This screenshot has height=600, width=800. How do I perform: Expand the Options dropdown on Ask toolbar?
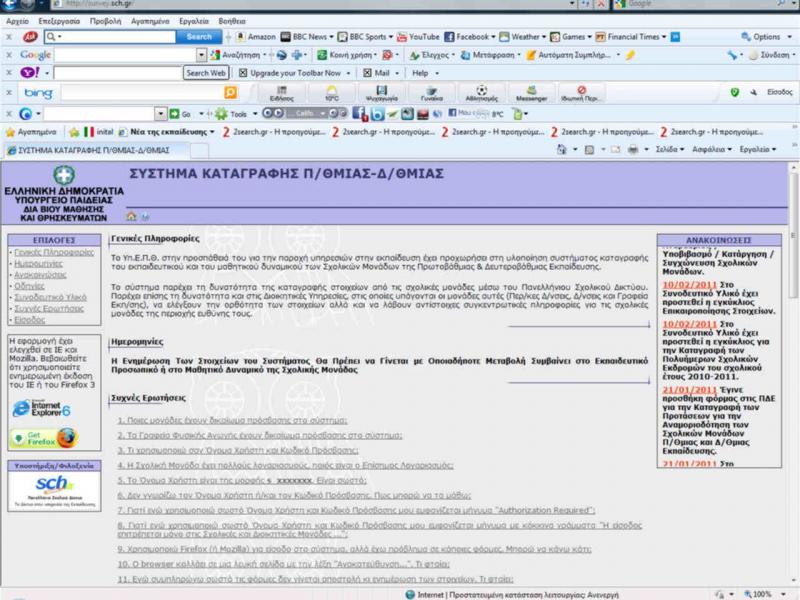(x=772, y=37)
